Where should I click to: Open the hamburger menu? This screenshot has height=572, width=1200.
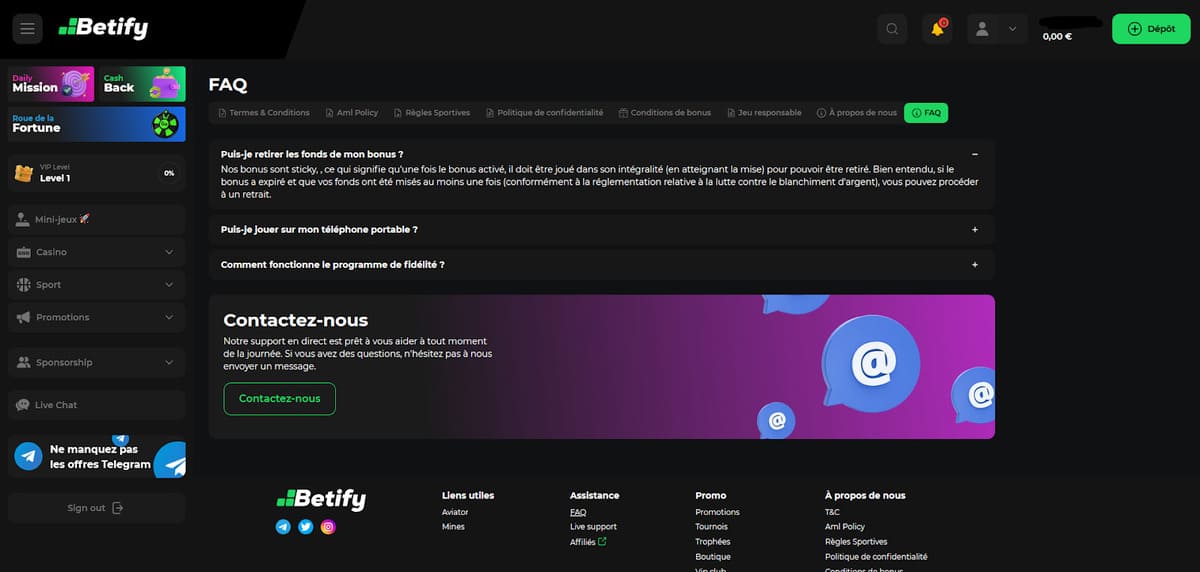pos(27,29)
